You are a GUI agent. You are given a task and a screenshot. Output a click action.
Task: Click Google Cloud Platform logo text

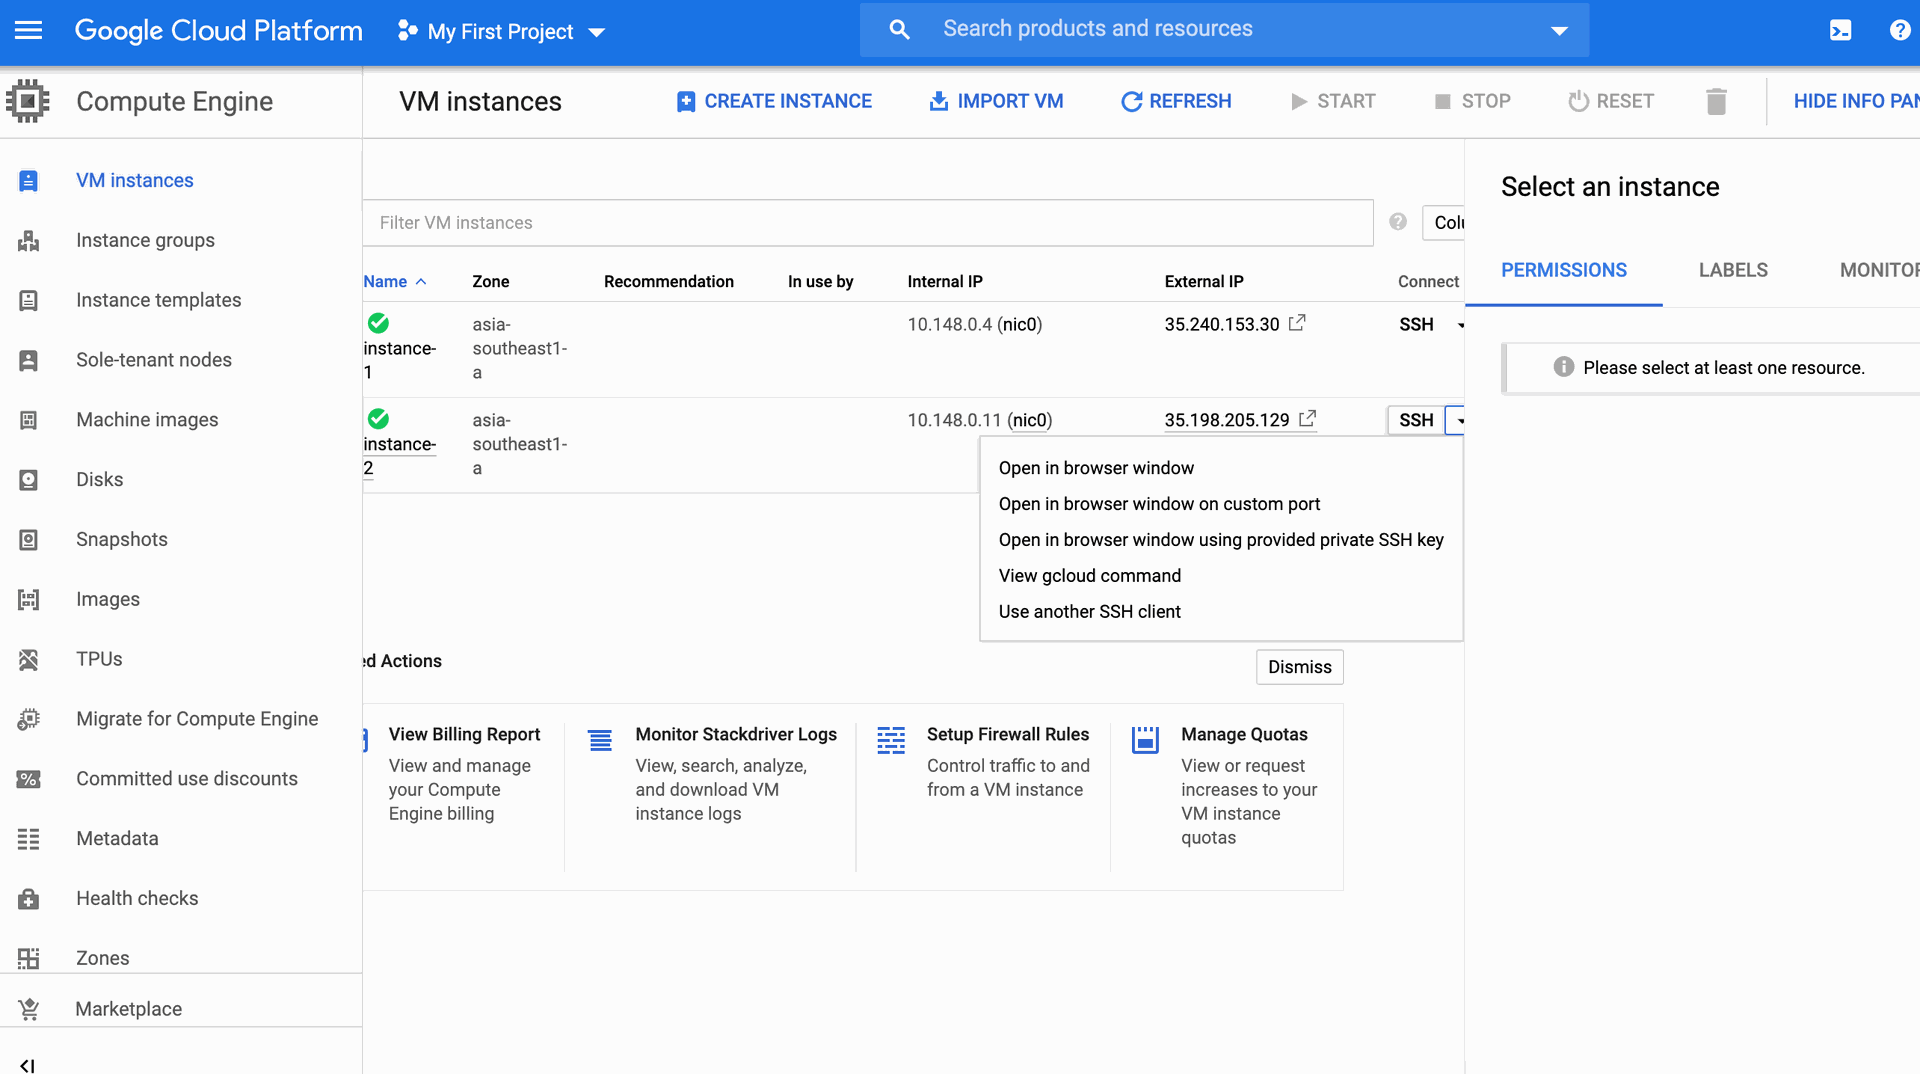pos(218,31)
